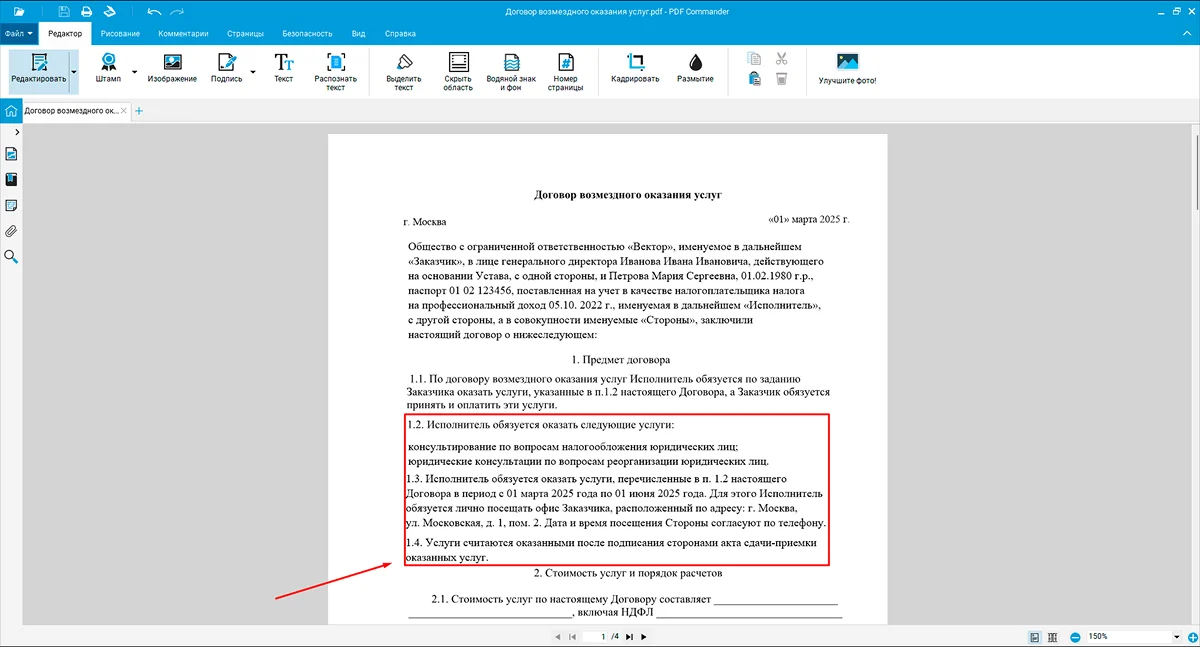
Task: Add a signature with Подпись
Action: click(226, 68)
